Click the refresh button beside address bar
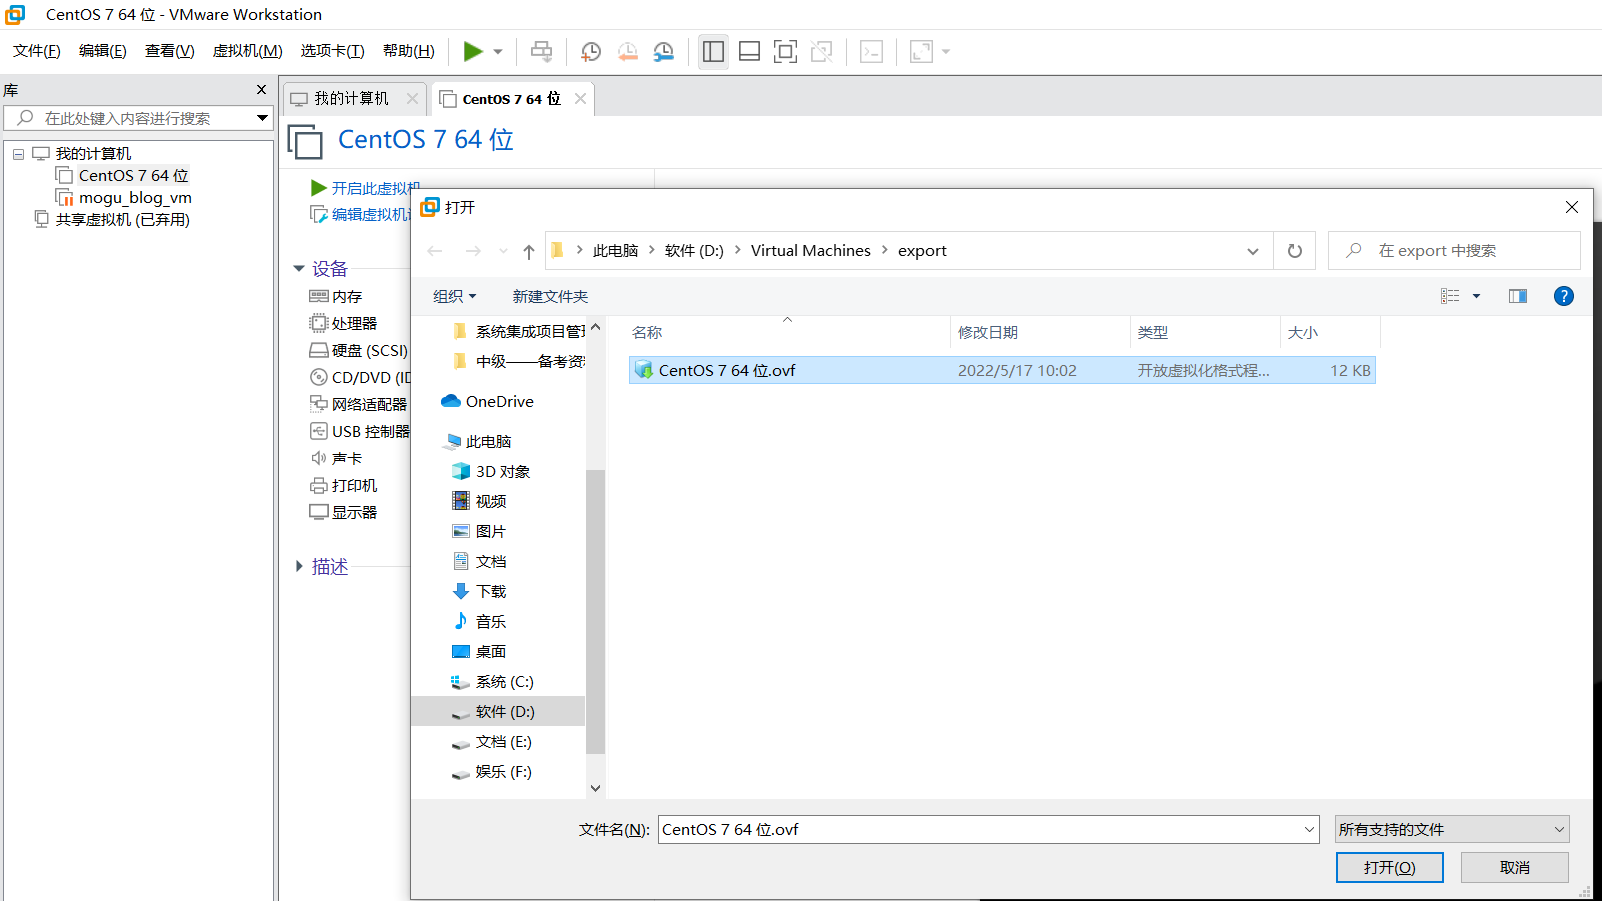This screenshot has height=901, width=1602. pyautogui.click(x=1295, y=251)
